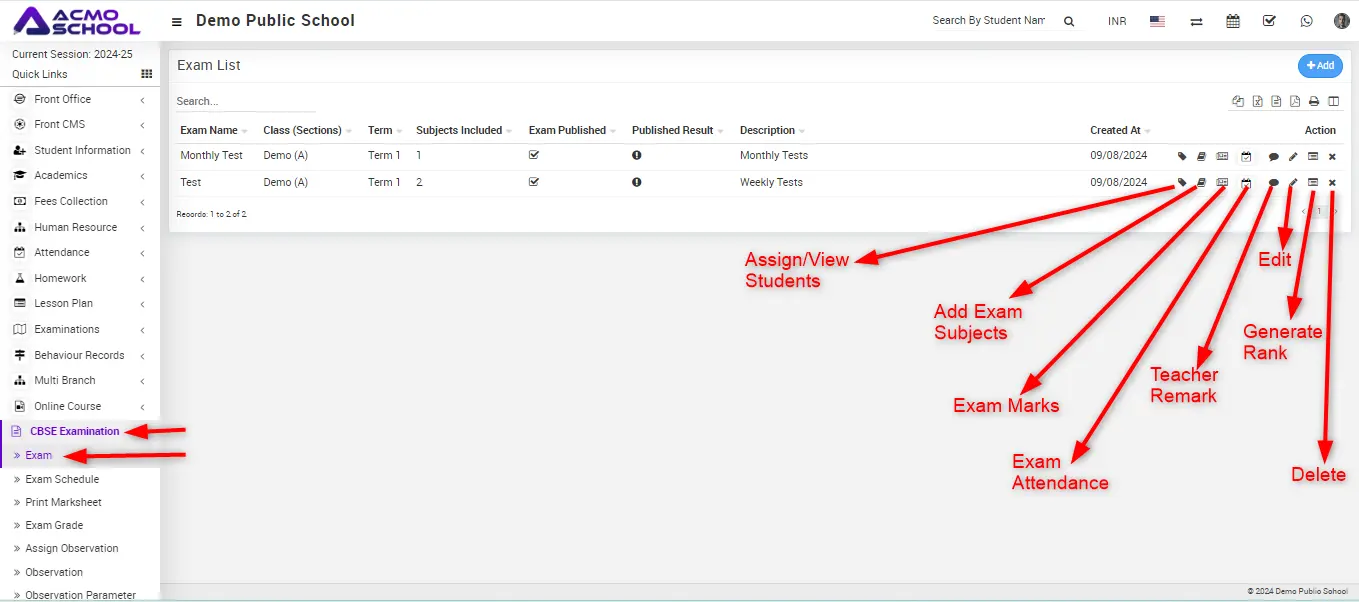Add exam subjects for Monthly Test
Screen dimensions: 1359x602
click(x=1202, y=157)
